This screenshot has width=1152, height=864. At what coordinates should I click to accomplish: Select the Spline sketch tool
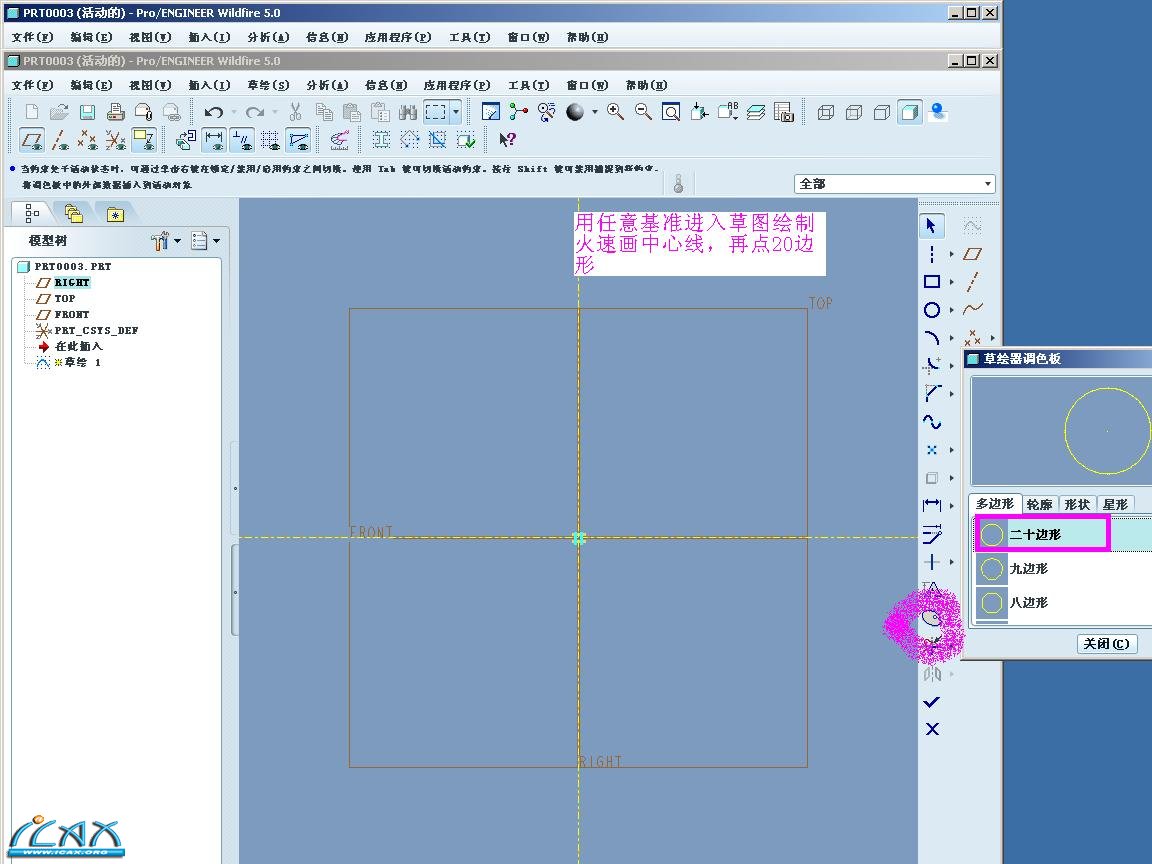pos(932,422)
